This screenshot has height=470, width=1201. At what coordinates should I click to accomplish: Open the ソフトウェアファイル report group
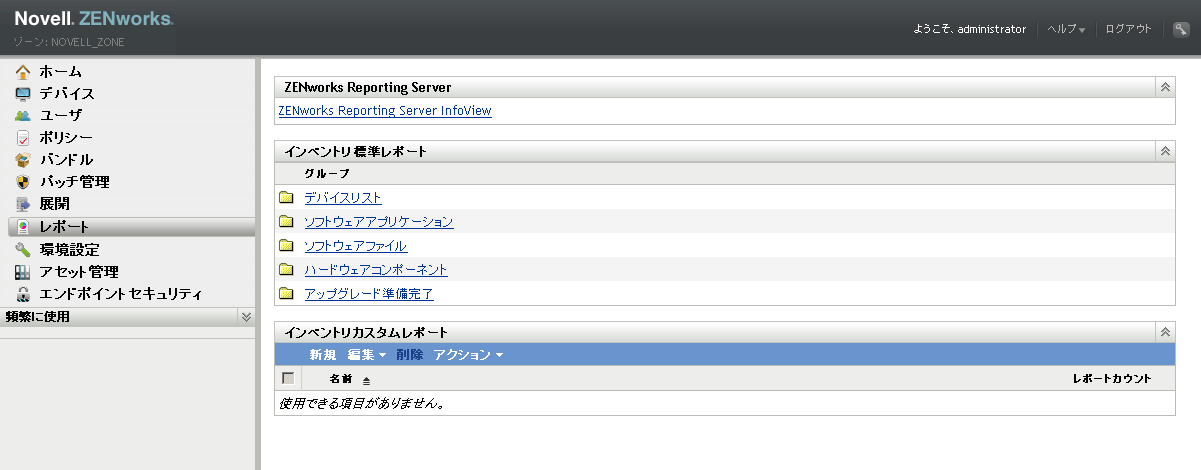pos(355,246)
